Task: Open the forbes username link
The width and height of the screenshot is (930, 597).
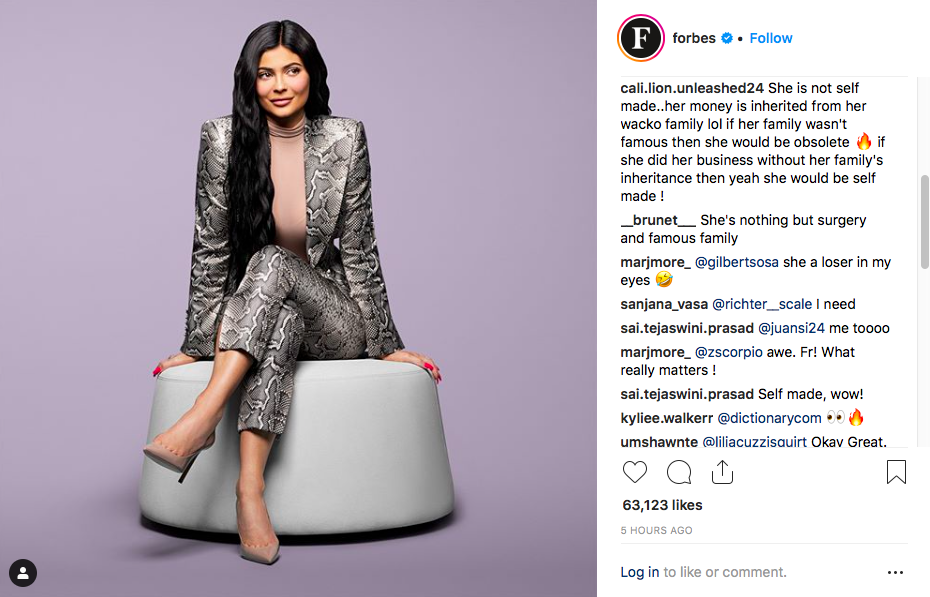Action: pos(694,38)
